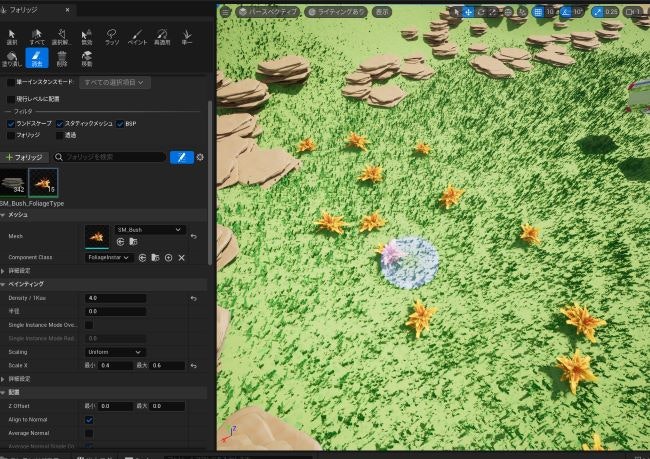
Task: Click +フォリッジ add button
Action: click(x=24, y=157)
